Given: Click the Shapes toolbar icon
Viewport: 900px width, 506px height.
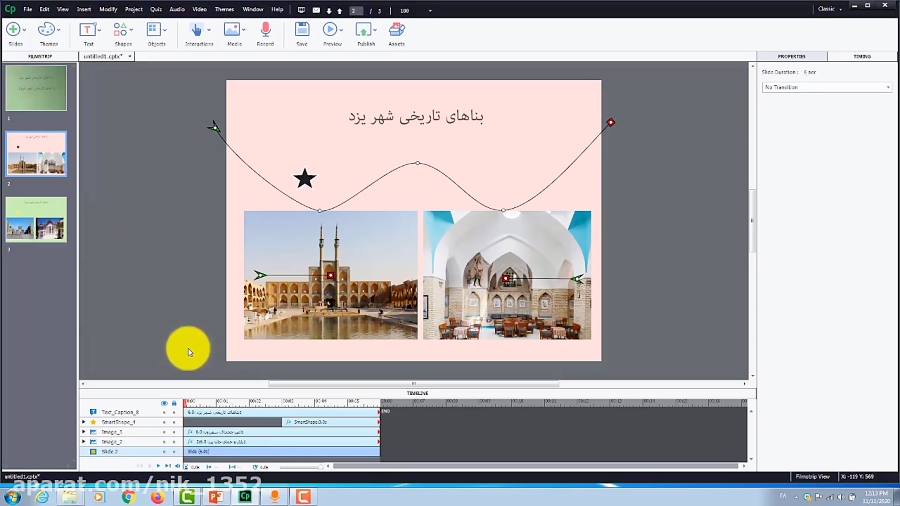Looking at the screenshot, I should coord(120,29).
